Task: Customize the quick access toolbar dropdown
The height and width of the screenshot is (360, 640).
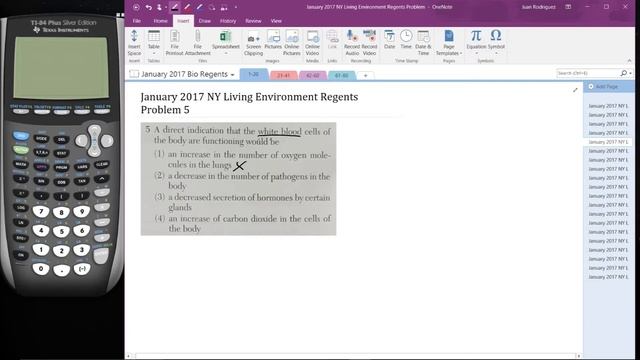Action: click(x=236, y=7)
